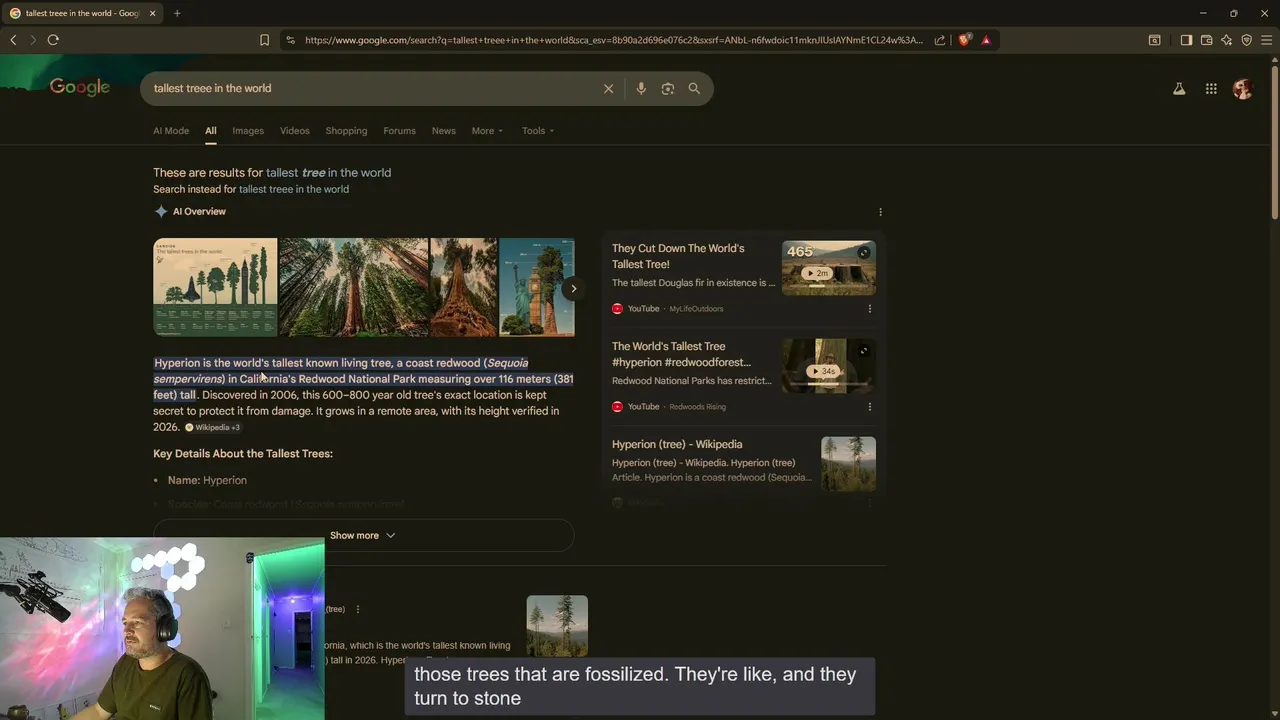The width and height of the screenshot is (1280, 720).
Task: Open the Statue of Liberty comparison thumbnail
Action: pos(537,287)
